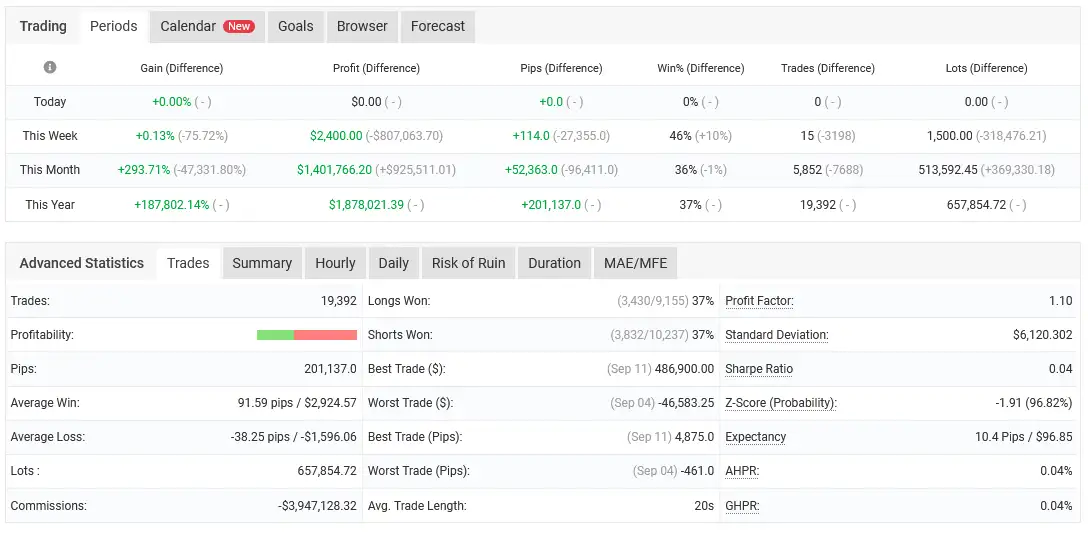Open the MAE/MFE tab

click(x=635, y=263)
